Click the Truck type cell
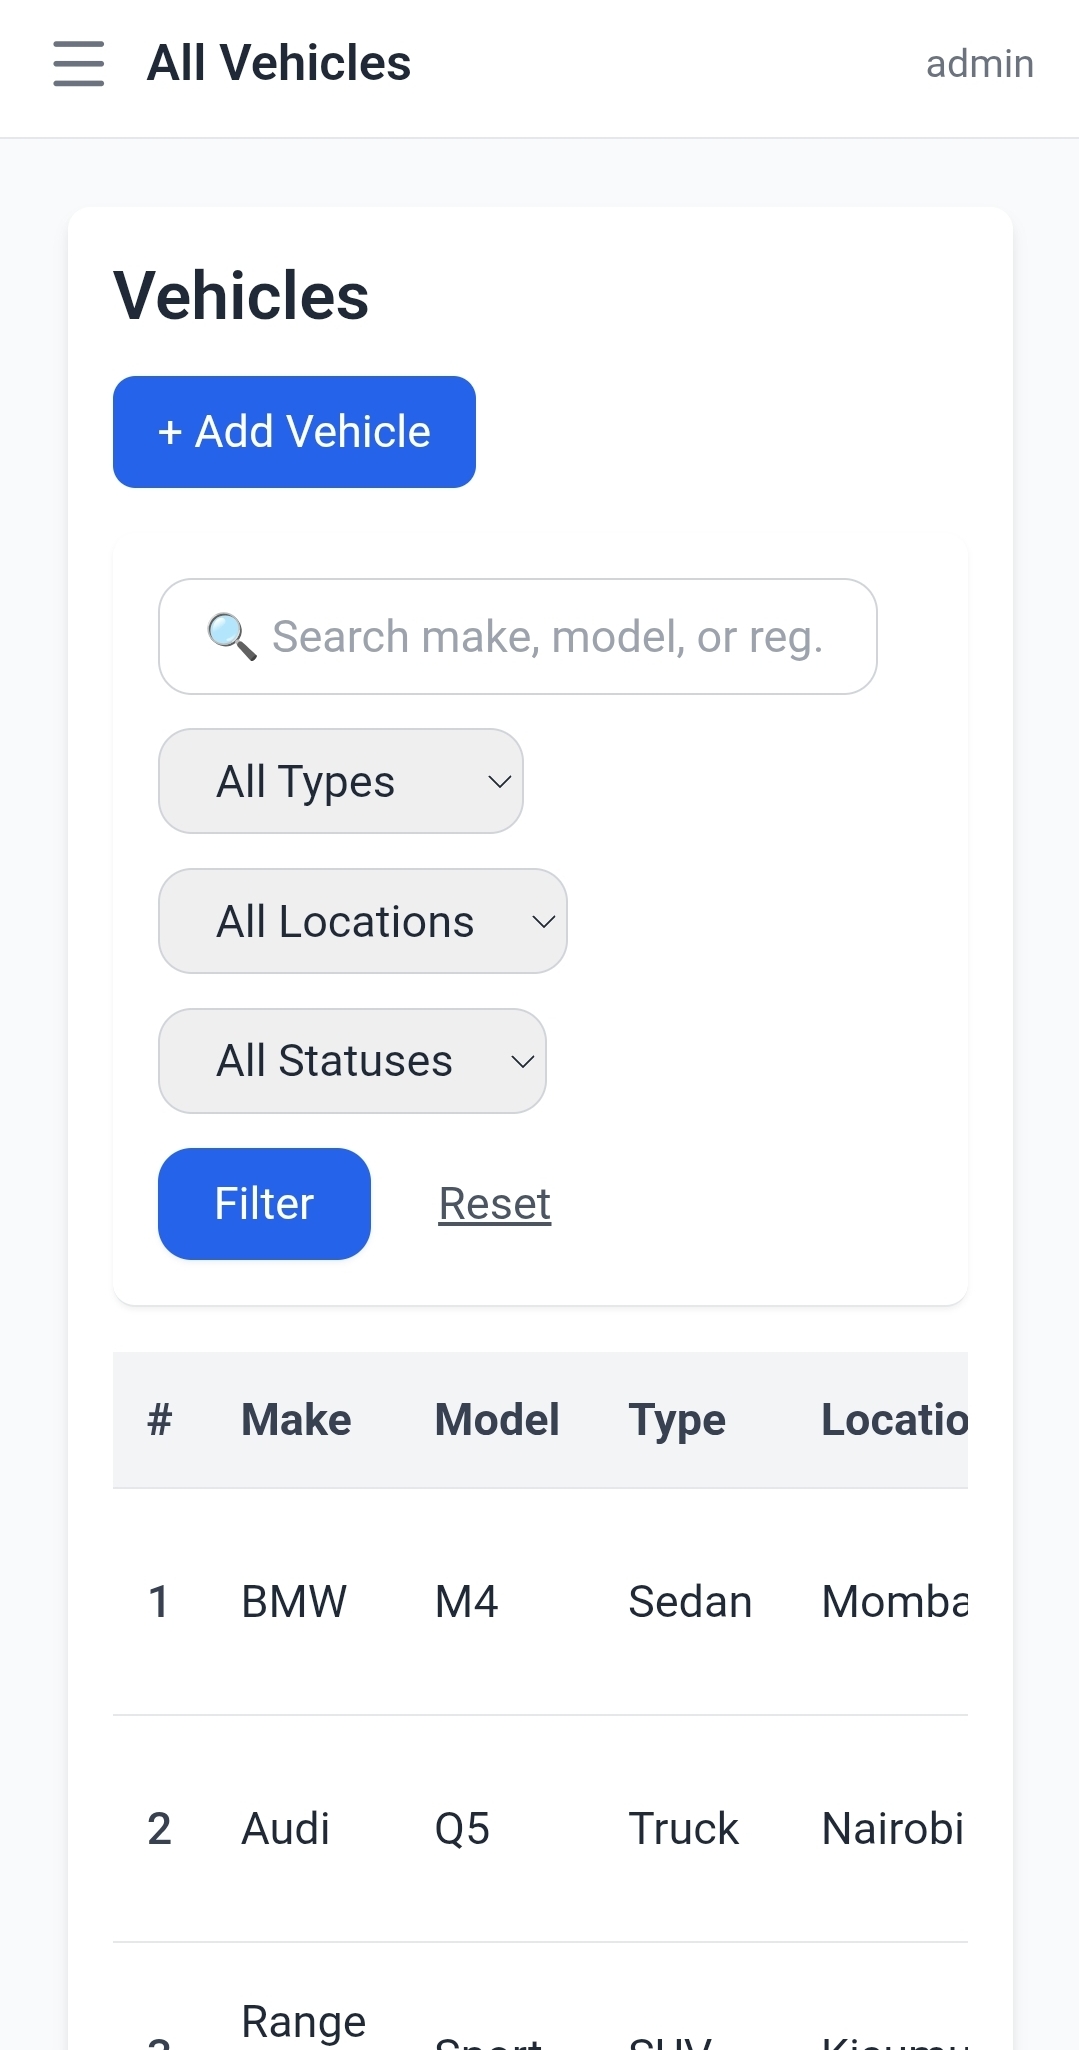 [x=683, y=1829]
